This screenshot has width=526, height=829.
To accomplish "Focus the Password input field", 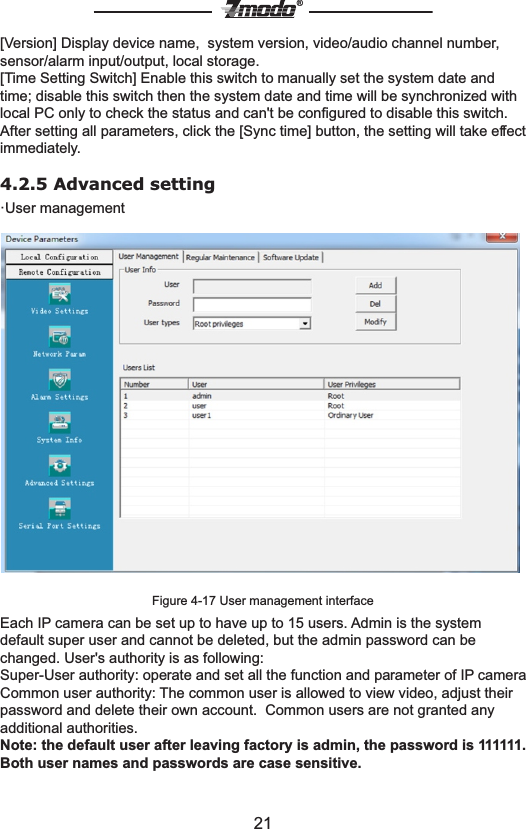I will click(x=252, y=305).
